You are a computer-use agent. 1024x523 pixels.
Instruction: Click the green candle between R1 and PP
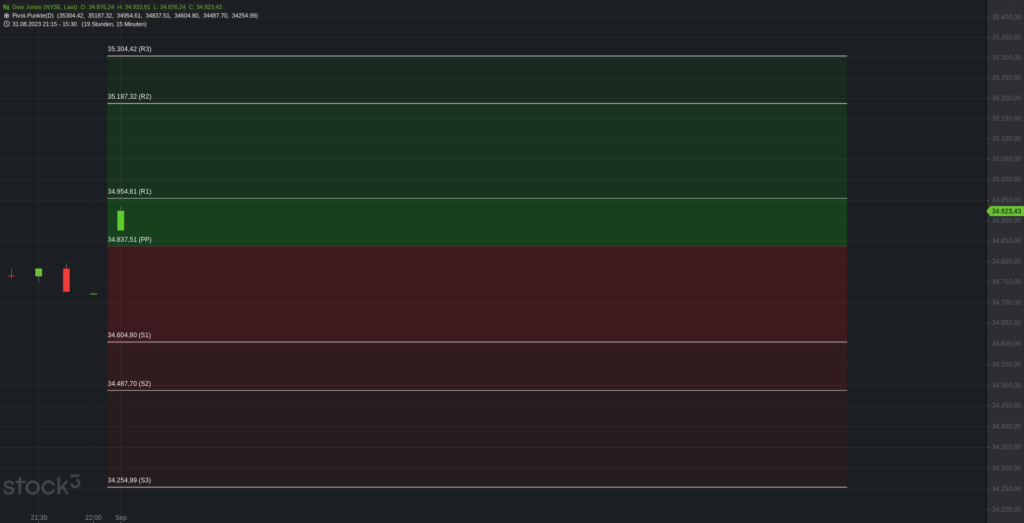[x=121, y=220]
